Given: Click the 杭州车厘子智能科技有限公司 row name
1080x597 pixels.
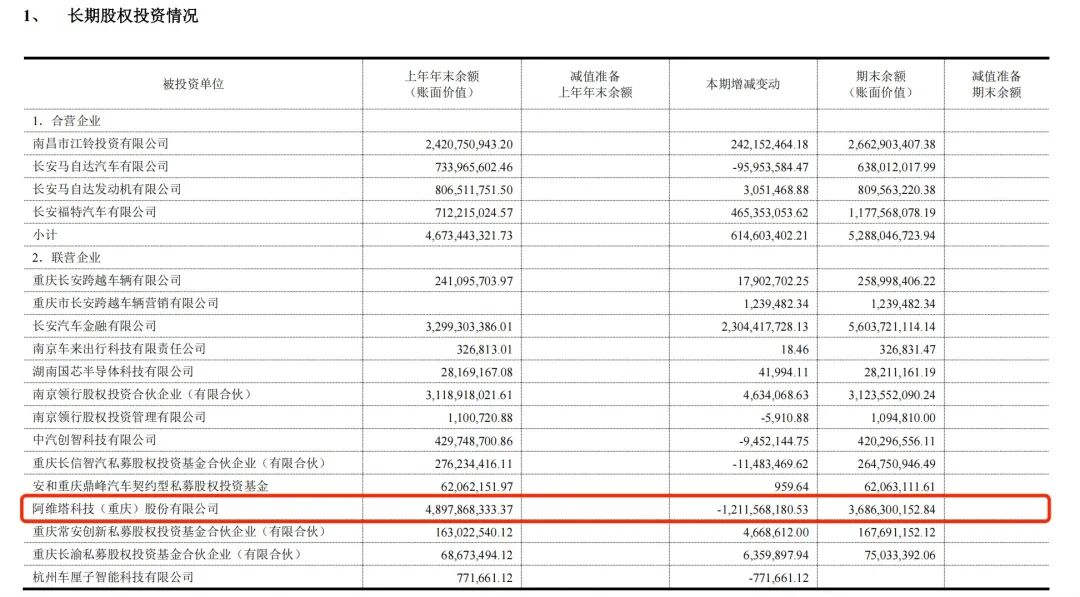Looking at the screenshot, I should click(113, 577).
